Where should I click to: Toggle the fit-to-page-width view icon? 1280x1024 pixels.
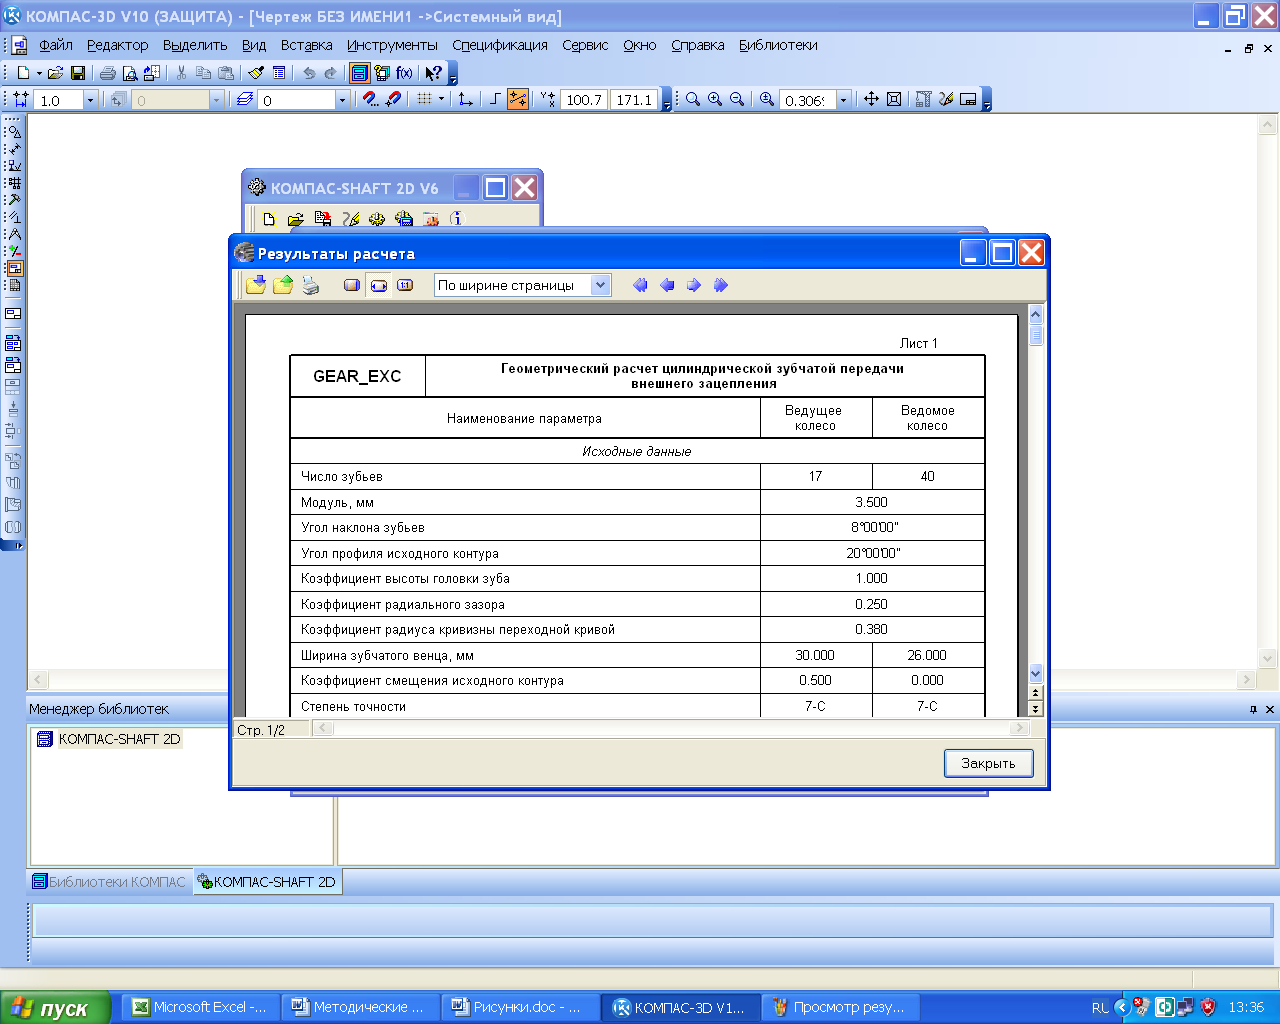pyautogui.click(x=378, y=285)
